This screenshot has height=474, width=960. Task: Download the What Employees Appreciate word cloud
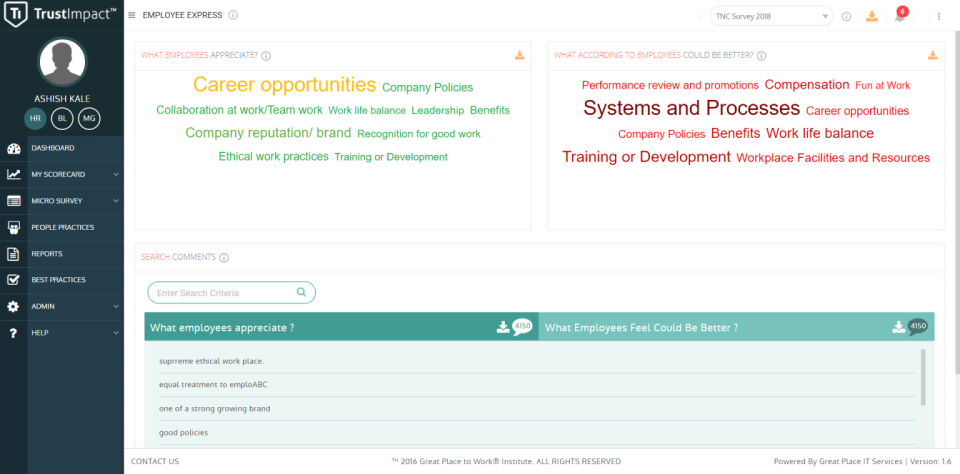pyautogui.click(x=520, y=56)
